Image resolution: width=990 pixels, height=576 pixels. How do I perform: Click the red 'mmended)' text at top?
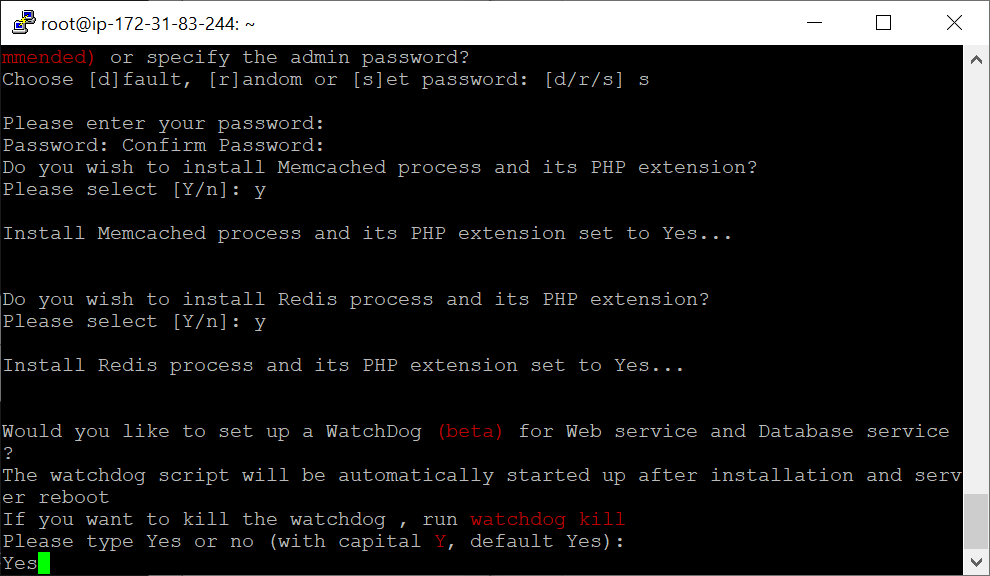click(x=48, y=57)
